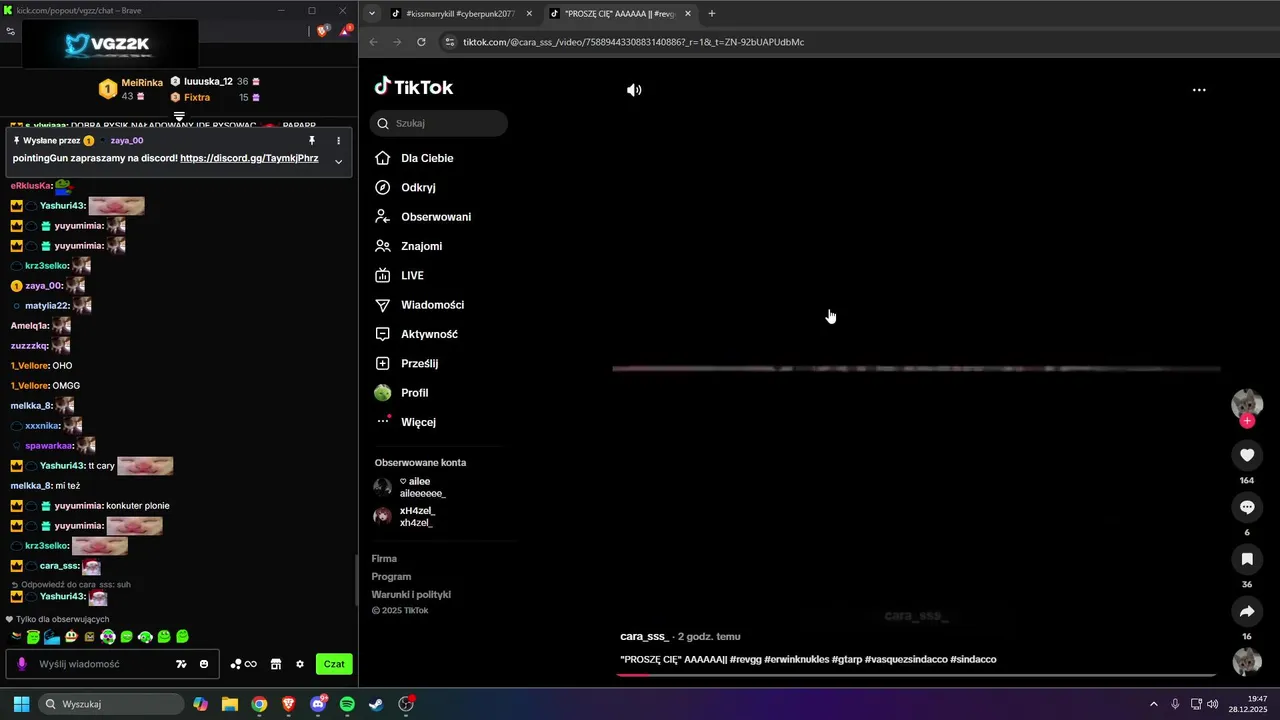1280x720 pixels.
Task: Open site settings icon beside tiktok.com URL
Action: (449, 42)
